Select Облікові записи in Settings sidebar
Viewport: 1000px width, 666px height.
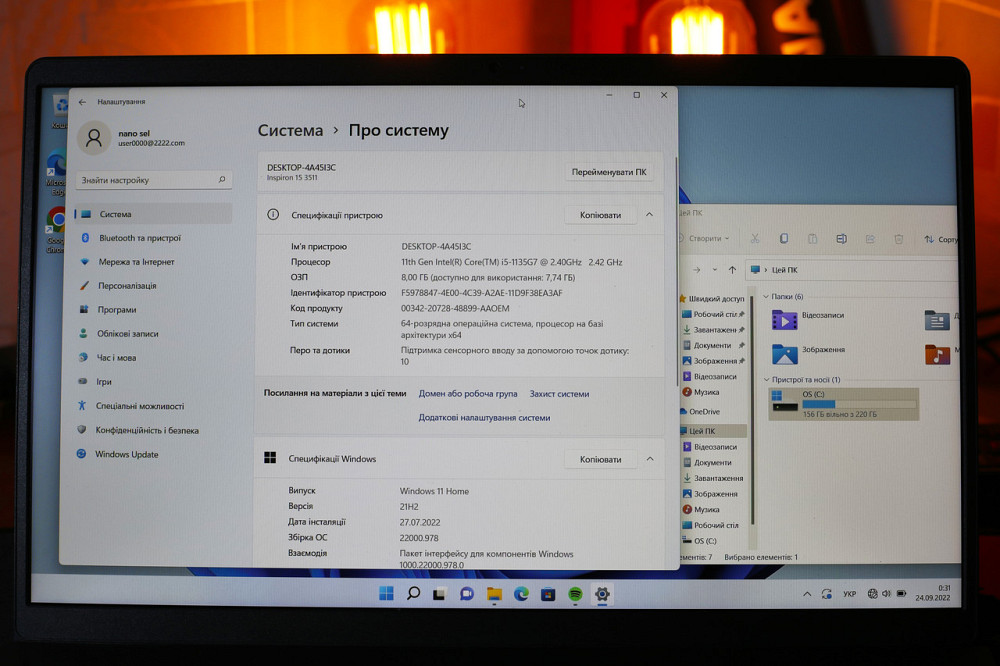(x=127, y=334)
